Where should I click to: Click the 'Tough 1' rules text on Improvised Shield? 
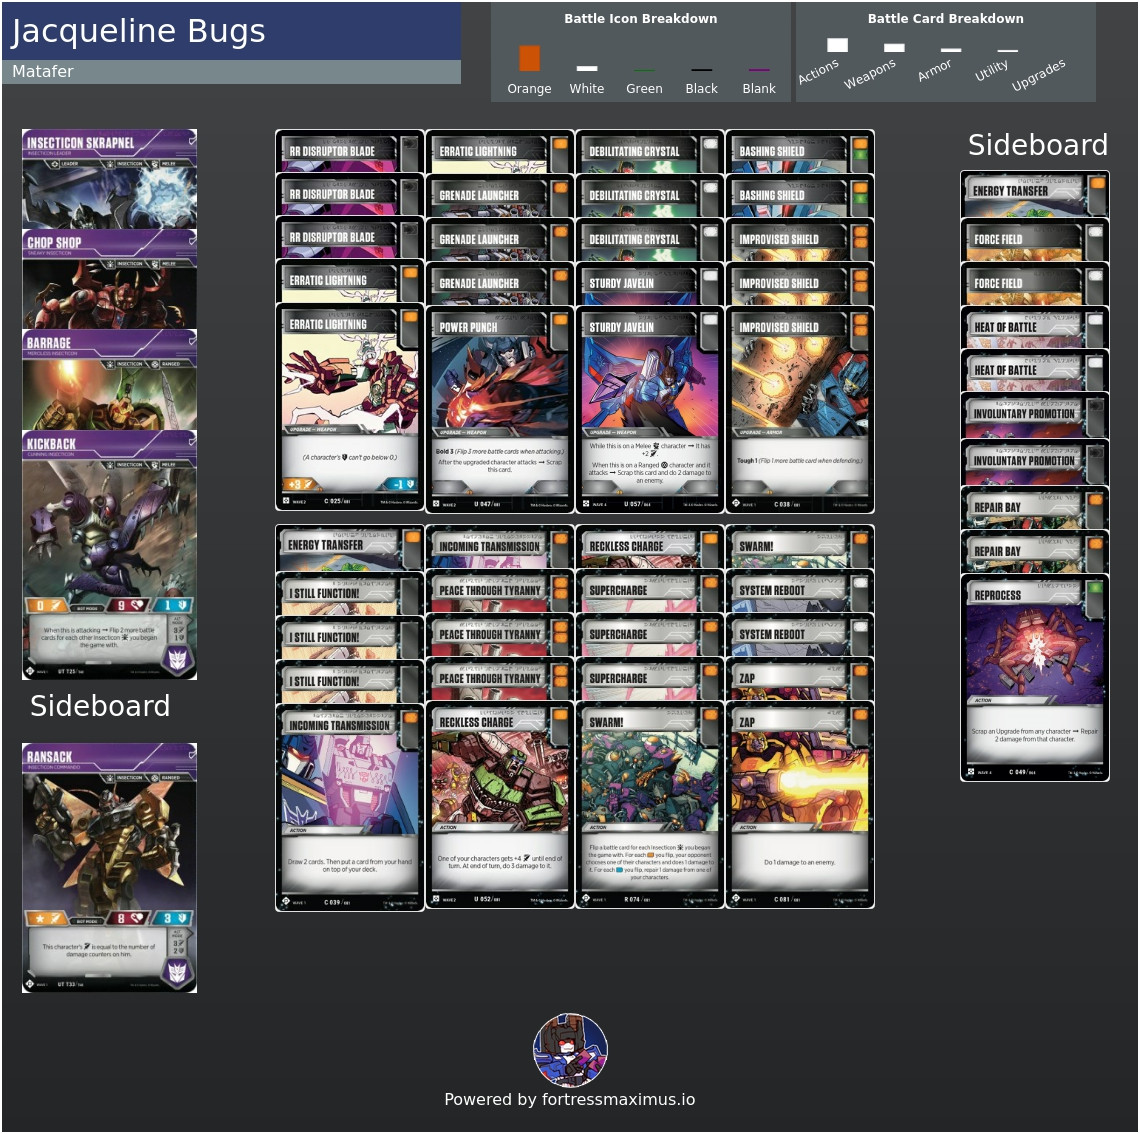(x=800, y=461)
